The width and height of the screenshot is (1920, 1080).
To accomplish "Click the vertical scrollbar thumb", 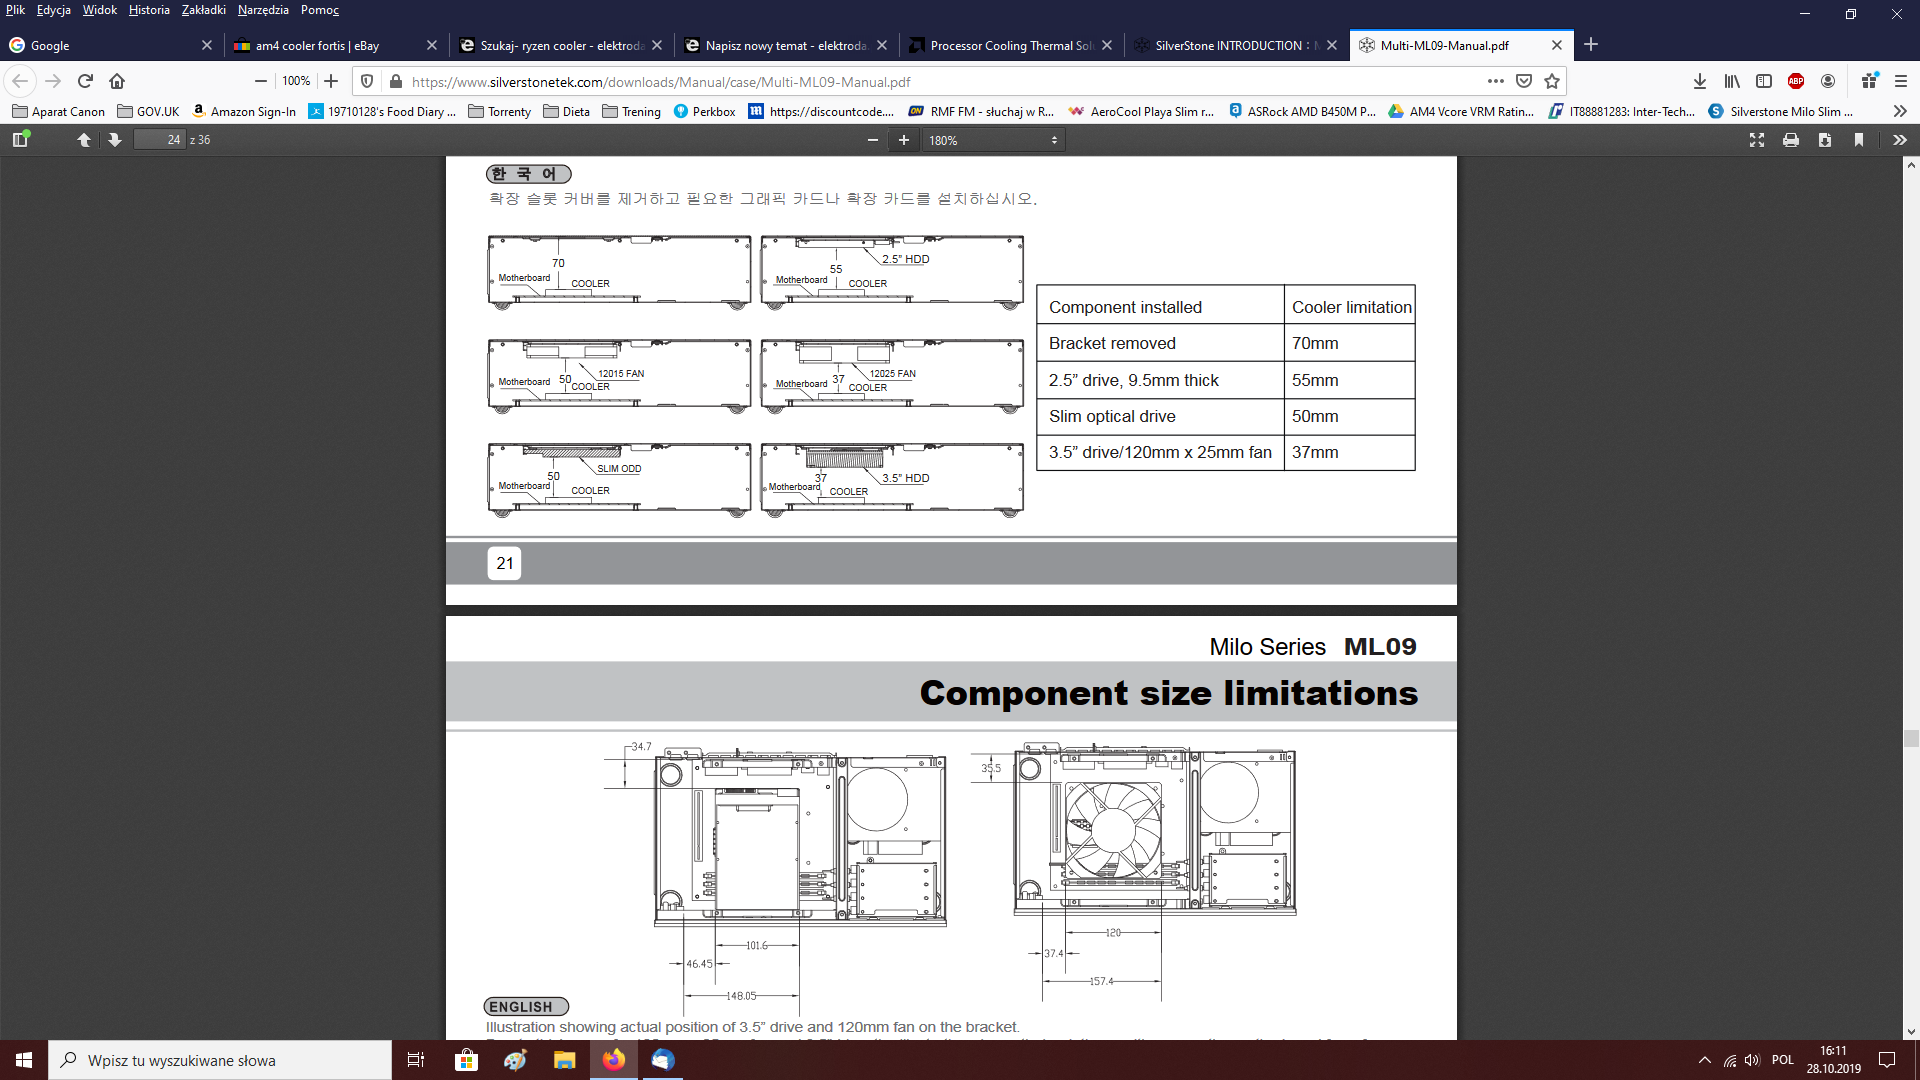I will (x=1911, y=738).
